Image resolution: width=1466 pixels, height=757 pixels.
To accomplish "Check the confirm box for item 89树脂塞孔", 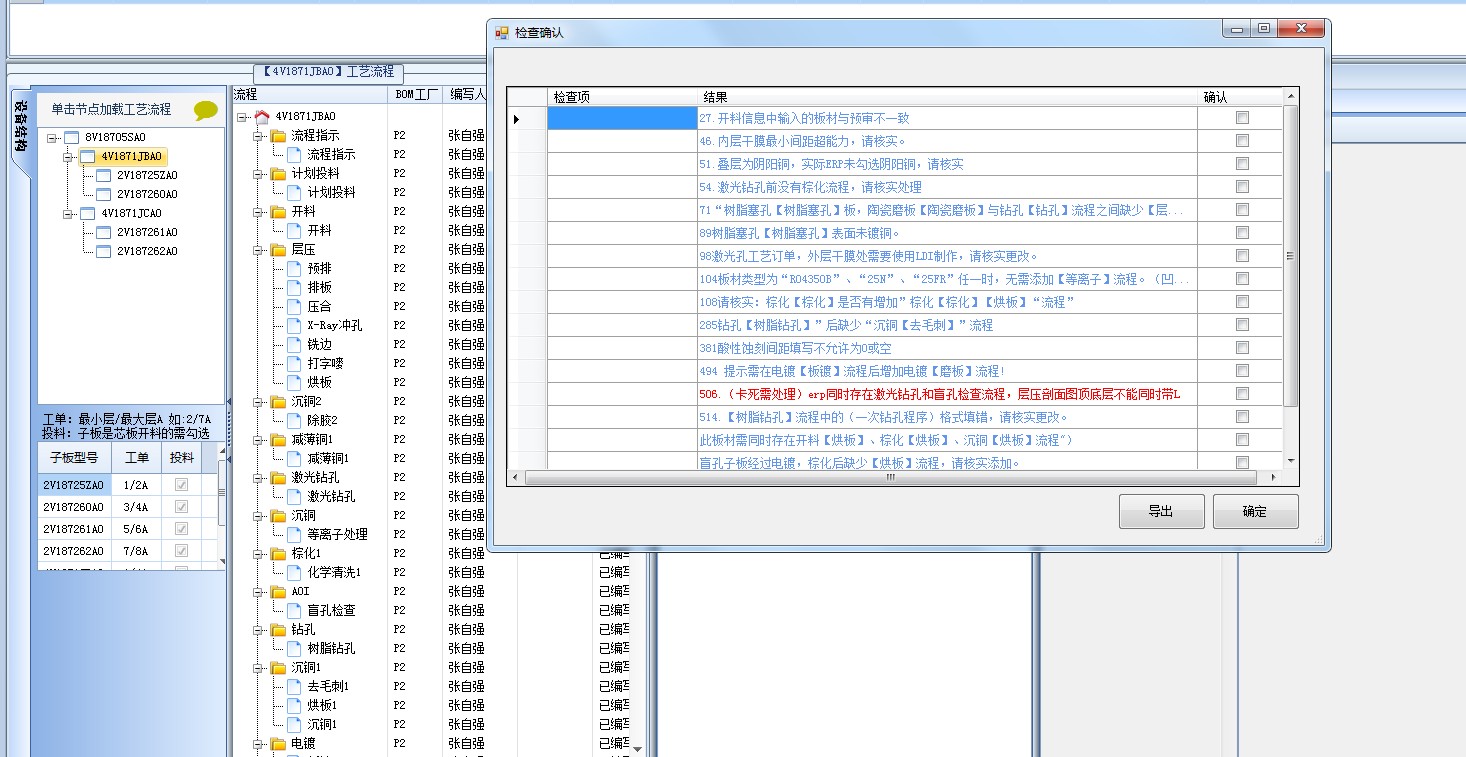I will click(x=1242, y=233).
